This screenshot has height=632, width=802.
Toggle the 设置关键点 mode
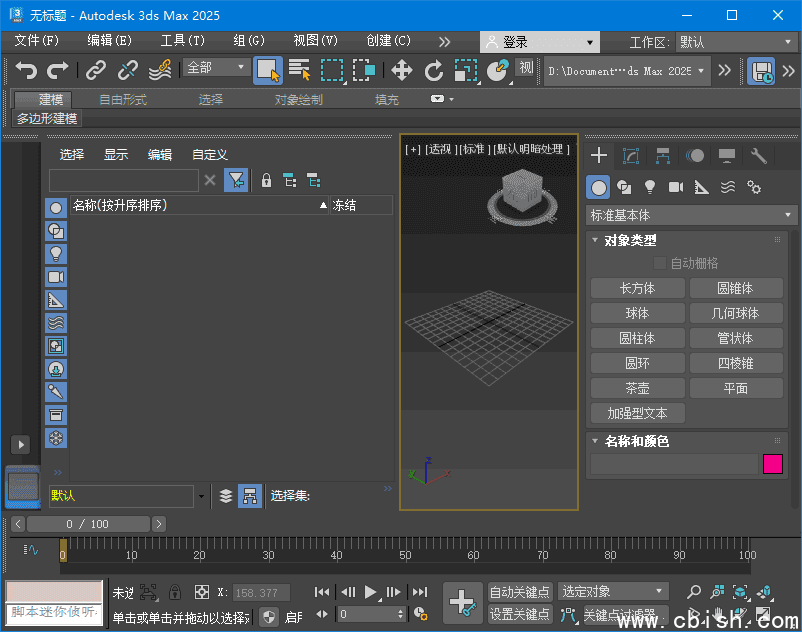click(520, 613)
